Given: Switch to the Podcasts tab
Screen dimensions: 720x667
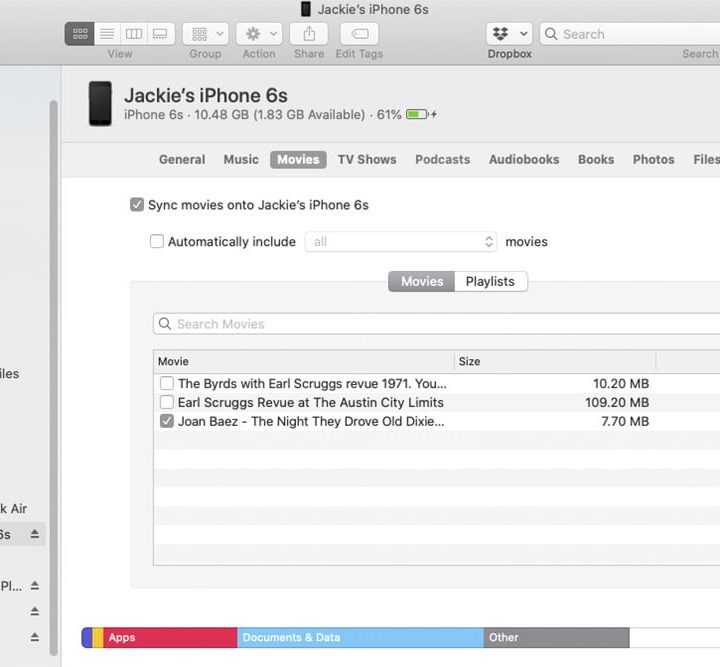Looking at the screenshot, I should pyautogui.click(x=442, y=159).
